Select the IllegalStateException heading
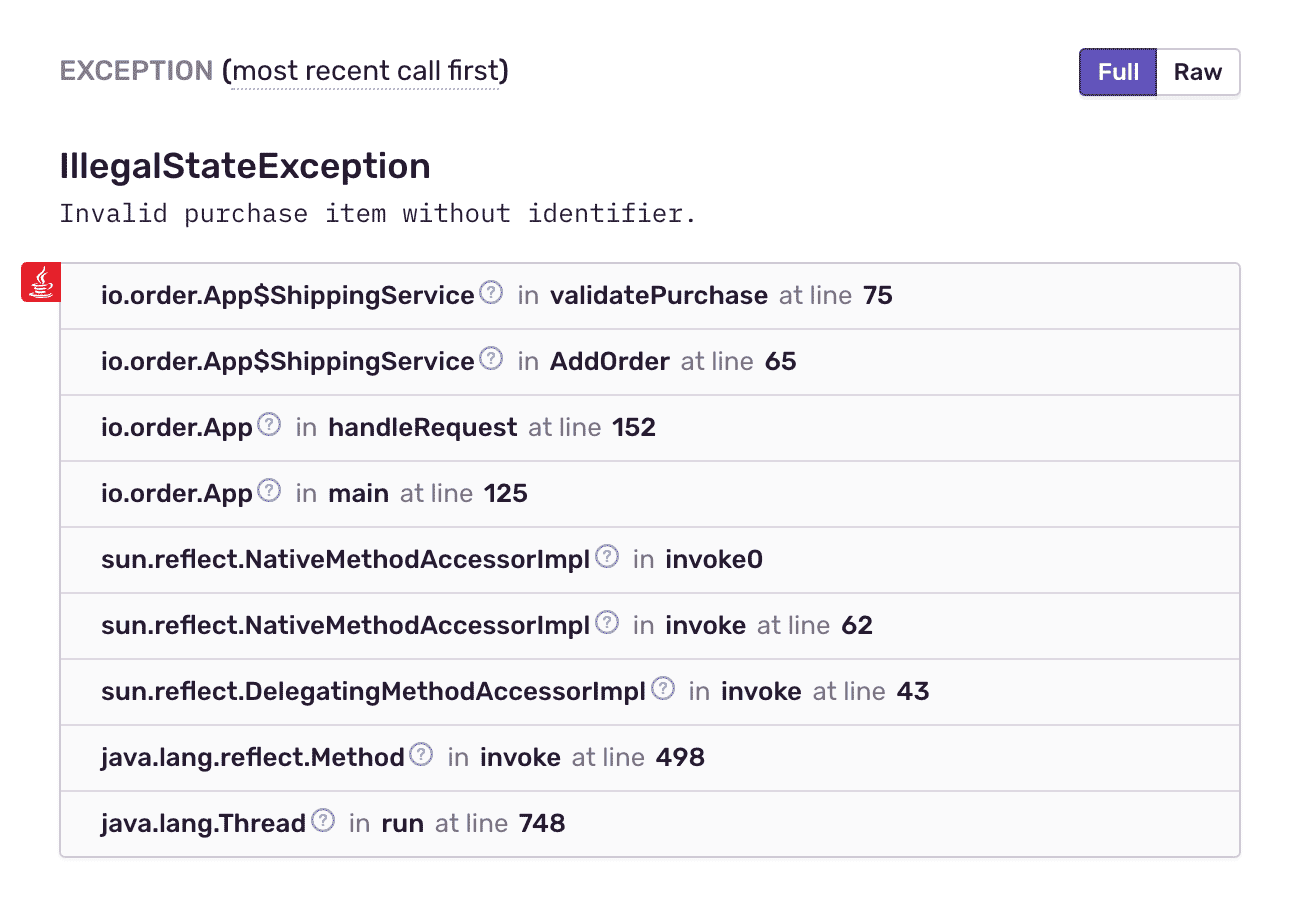This screenshot has width=1301, height=898. pos(245,166)
